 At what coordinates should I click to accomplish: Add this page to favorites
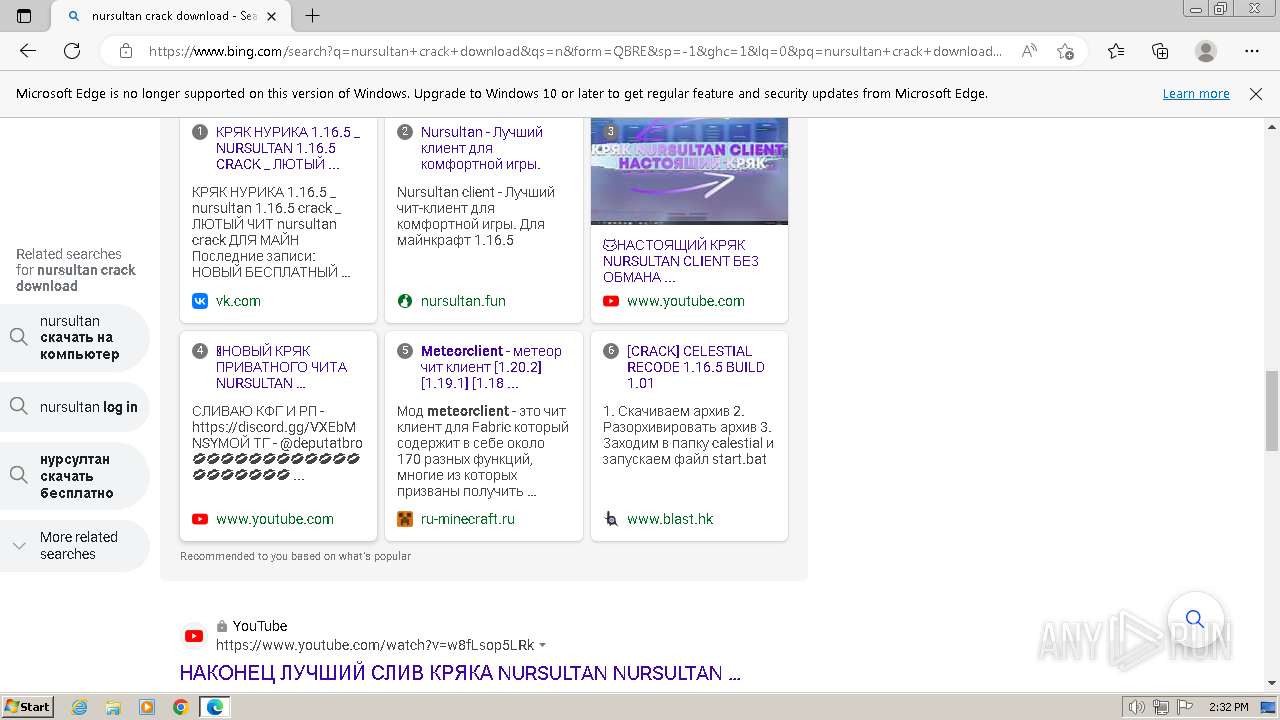tap(1065, 51)
